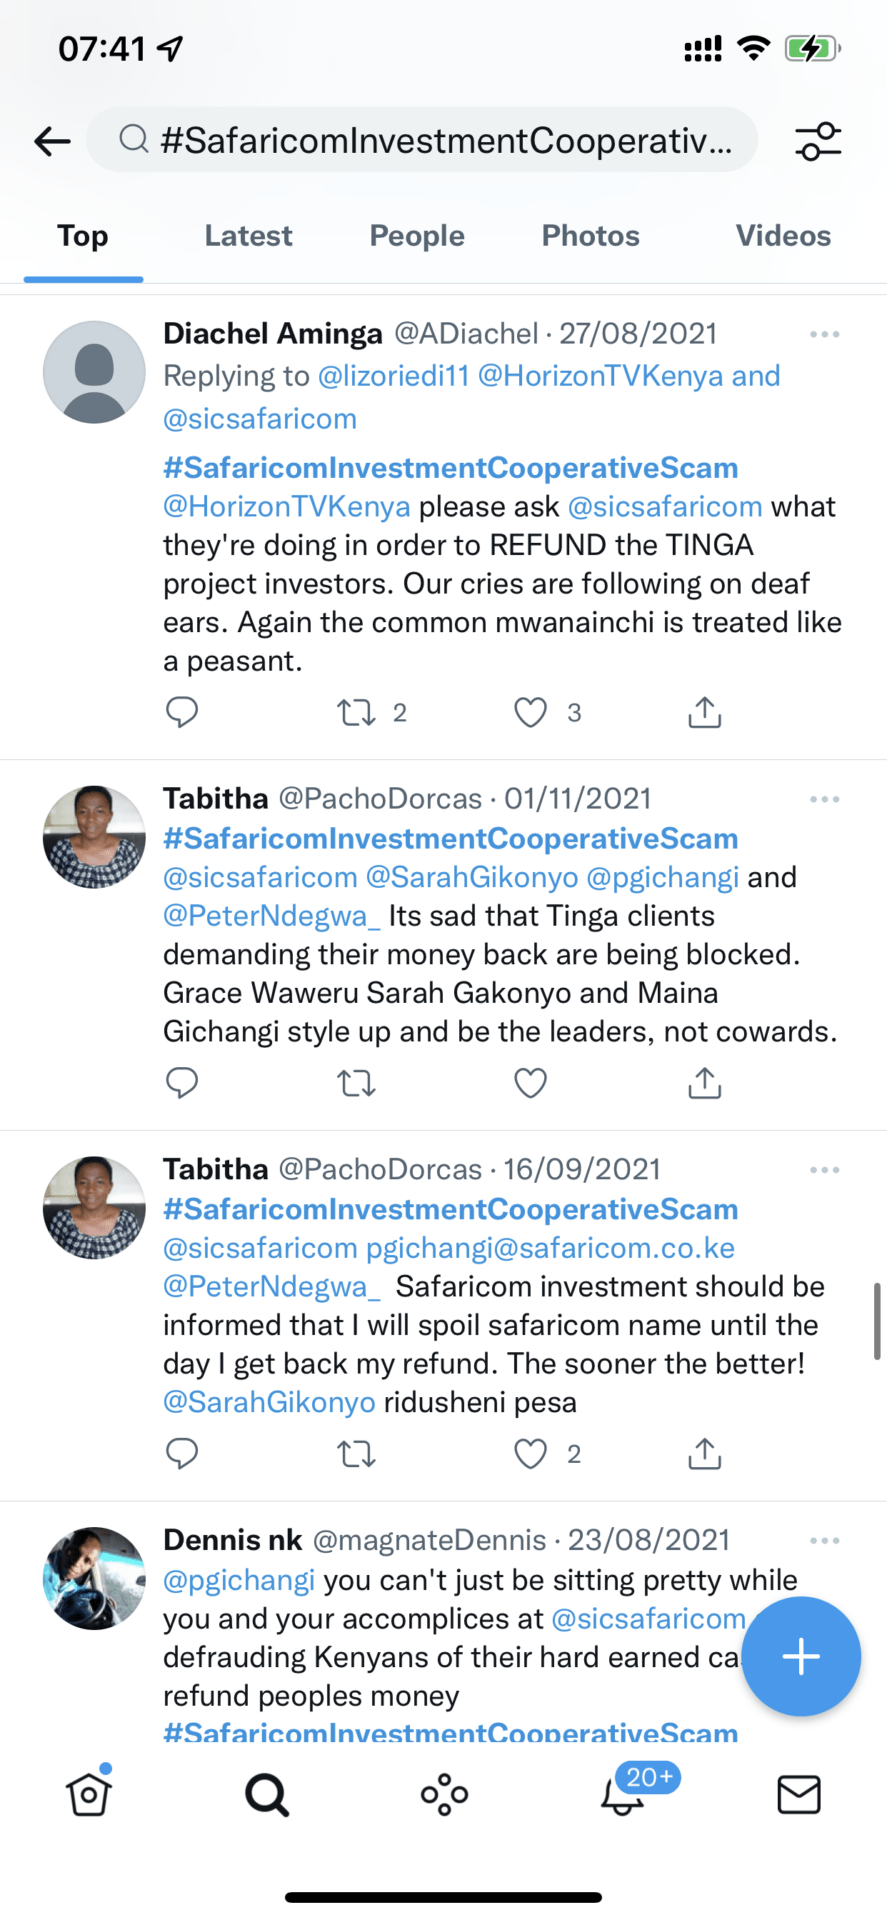The image size is (887, 1920).
Task: Compose new tweet with plus button
Action: pyautogui.click(x=800, y=1657)
